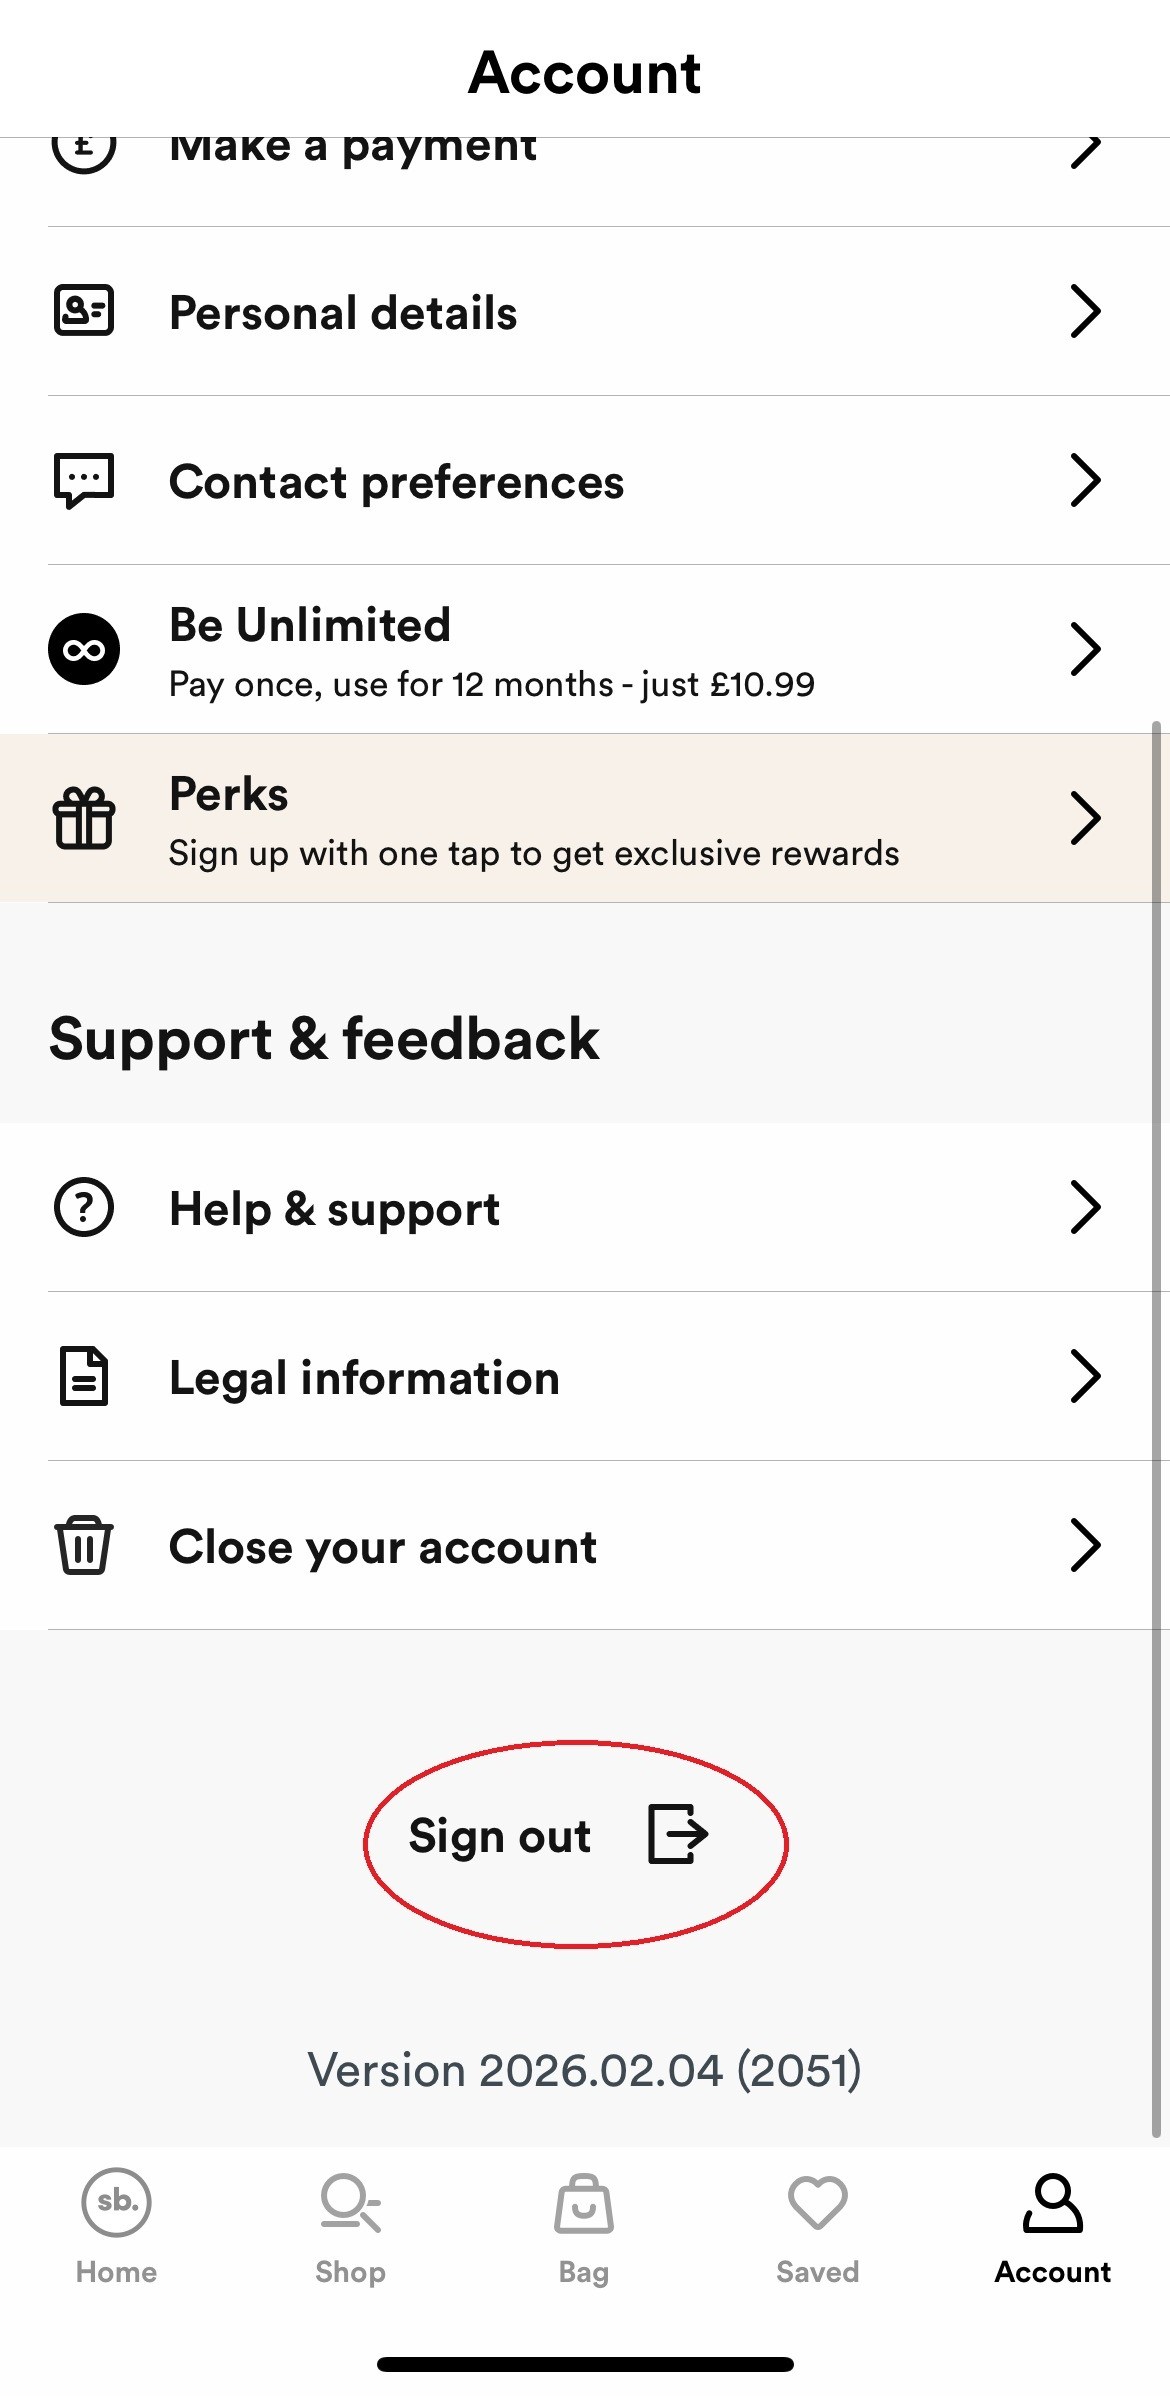Open Contact preferences via its chevron arrow

1085,480
